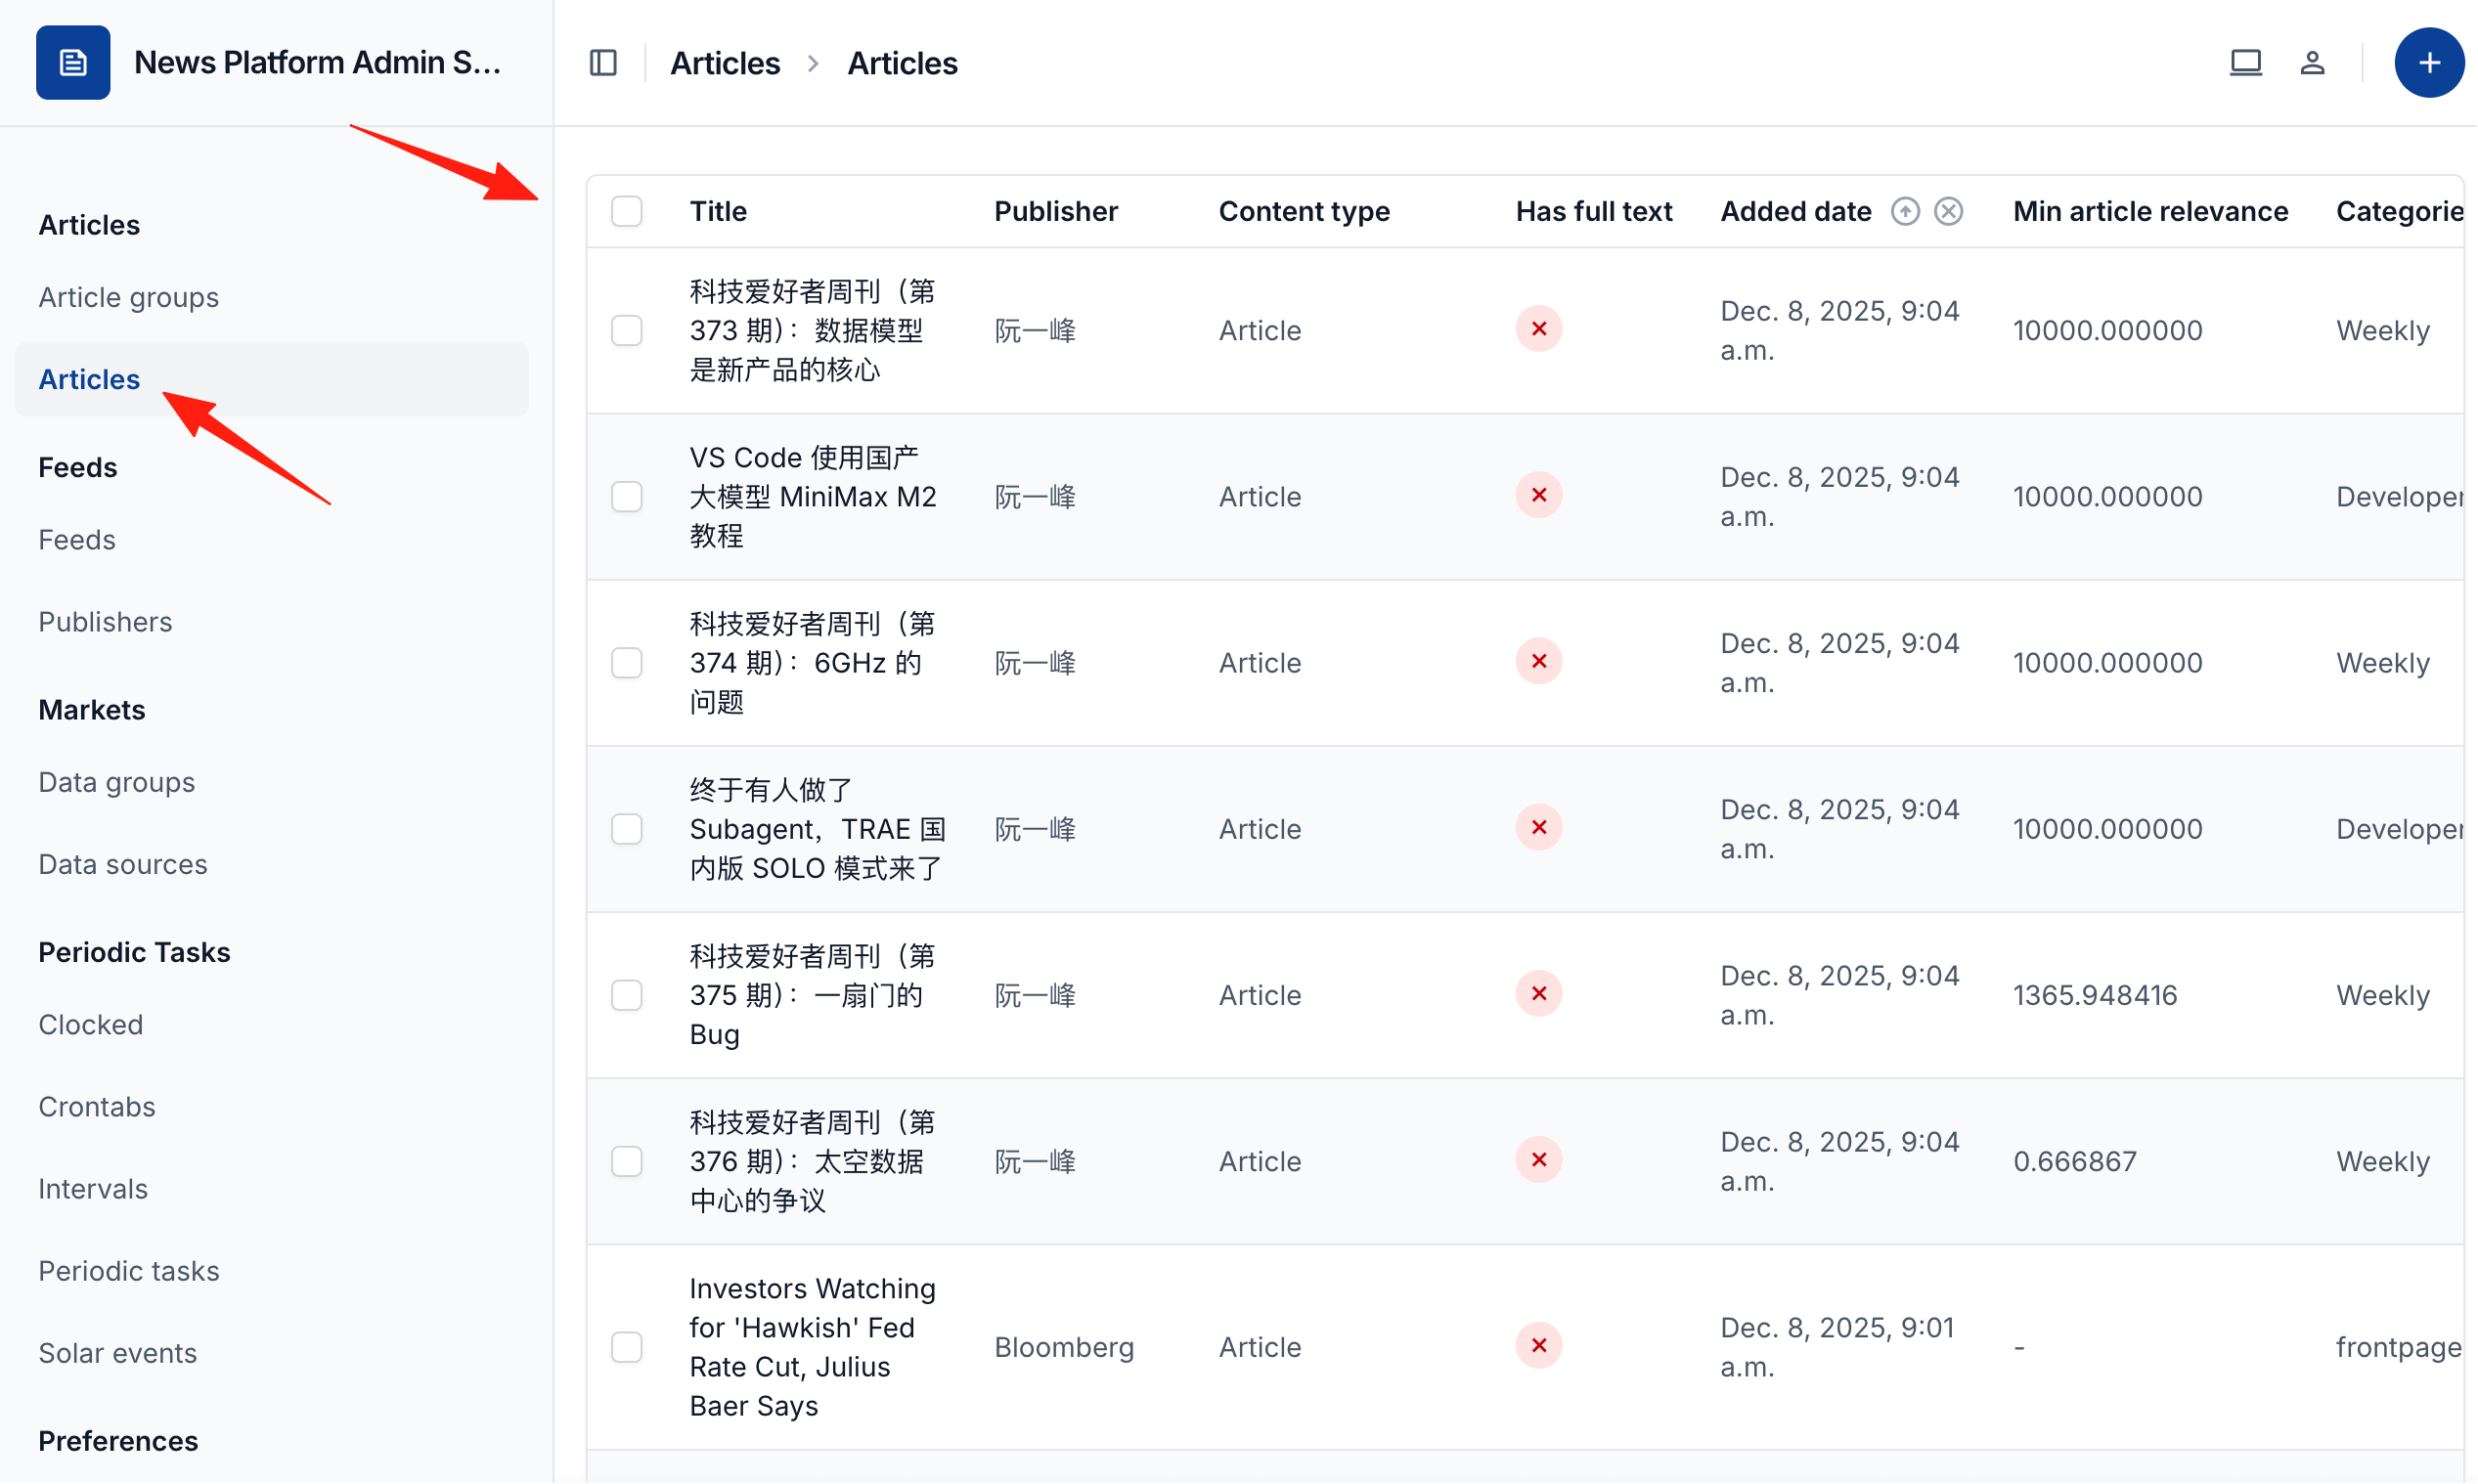The width and height of the screenshot is (2478, 1484).
Task: Select the highlighted Articles sidebar item
Action: tap(271, 379)
